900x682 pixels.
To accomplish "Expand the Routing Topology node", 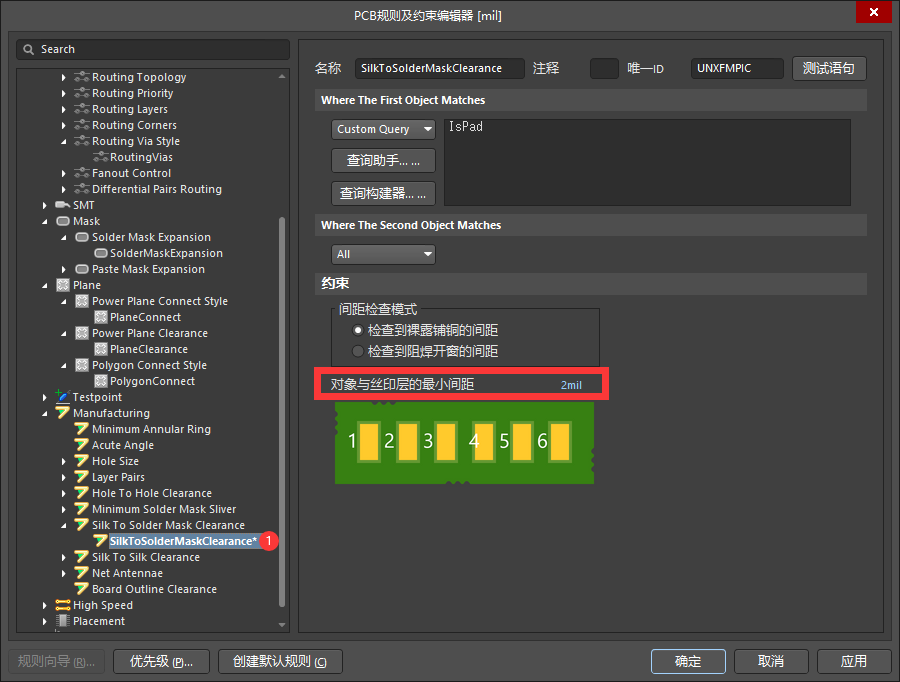I will pyautogui.click(x=64, y=77).
